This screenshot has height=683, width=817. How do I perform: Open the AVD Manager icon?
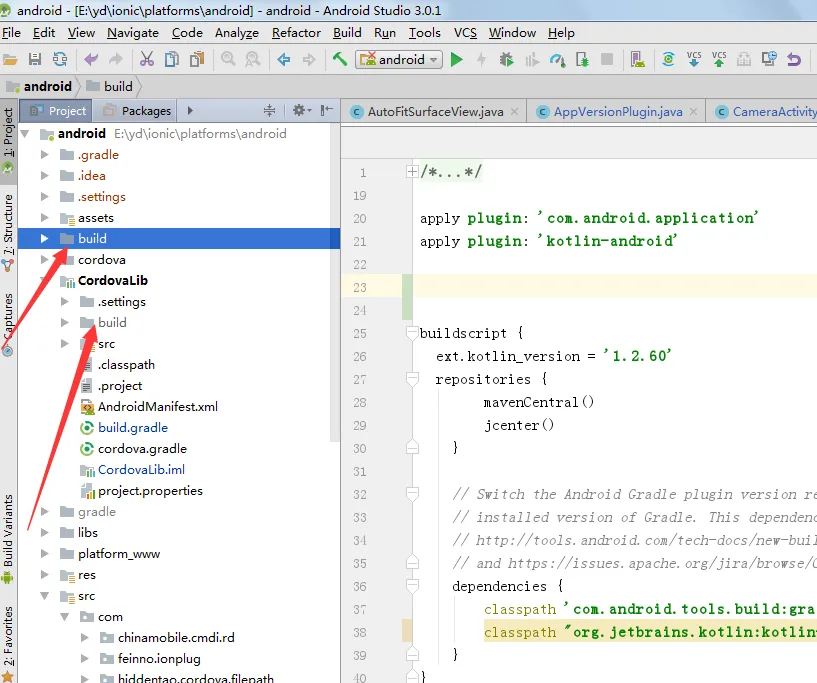click(x=638, y=59)
